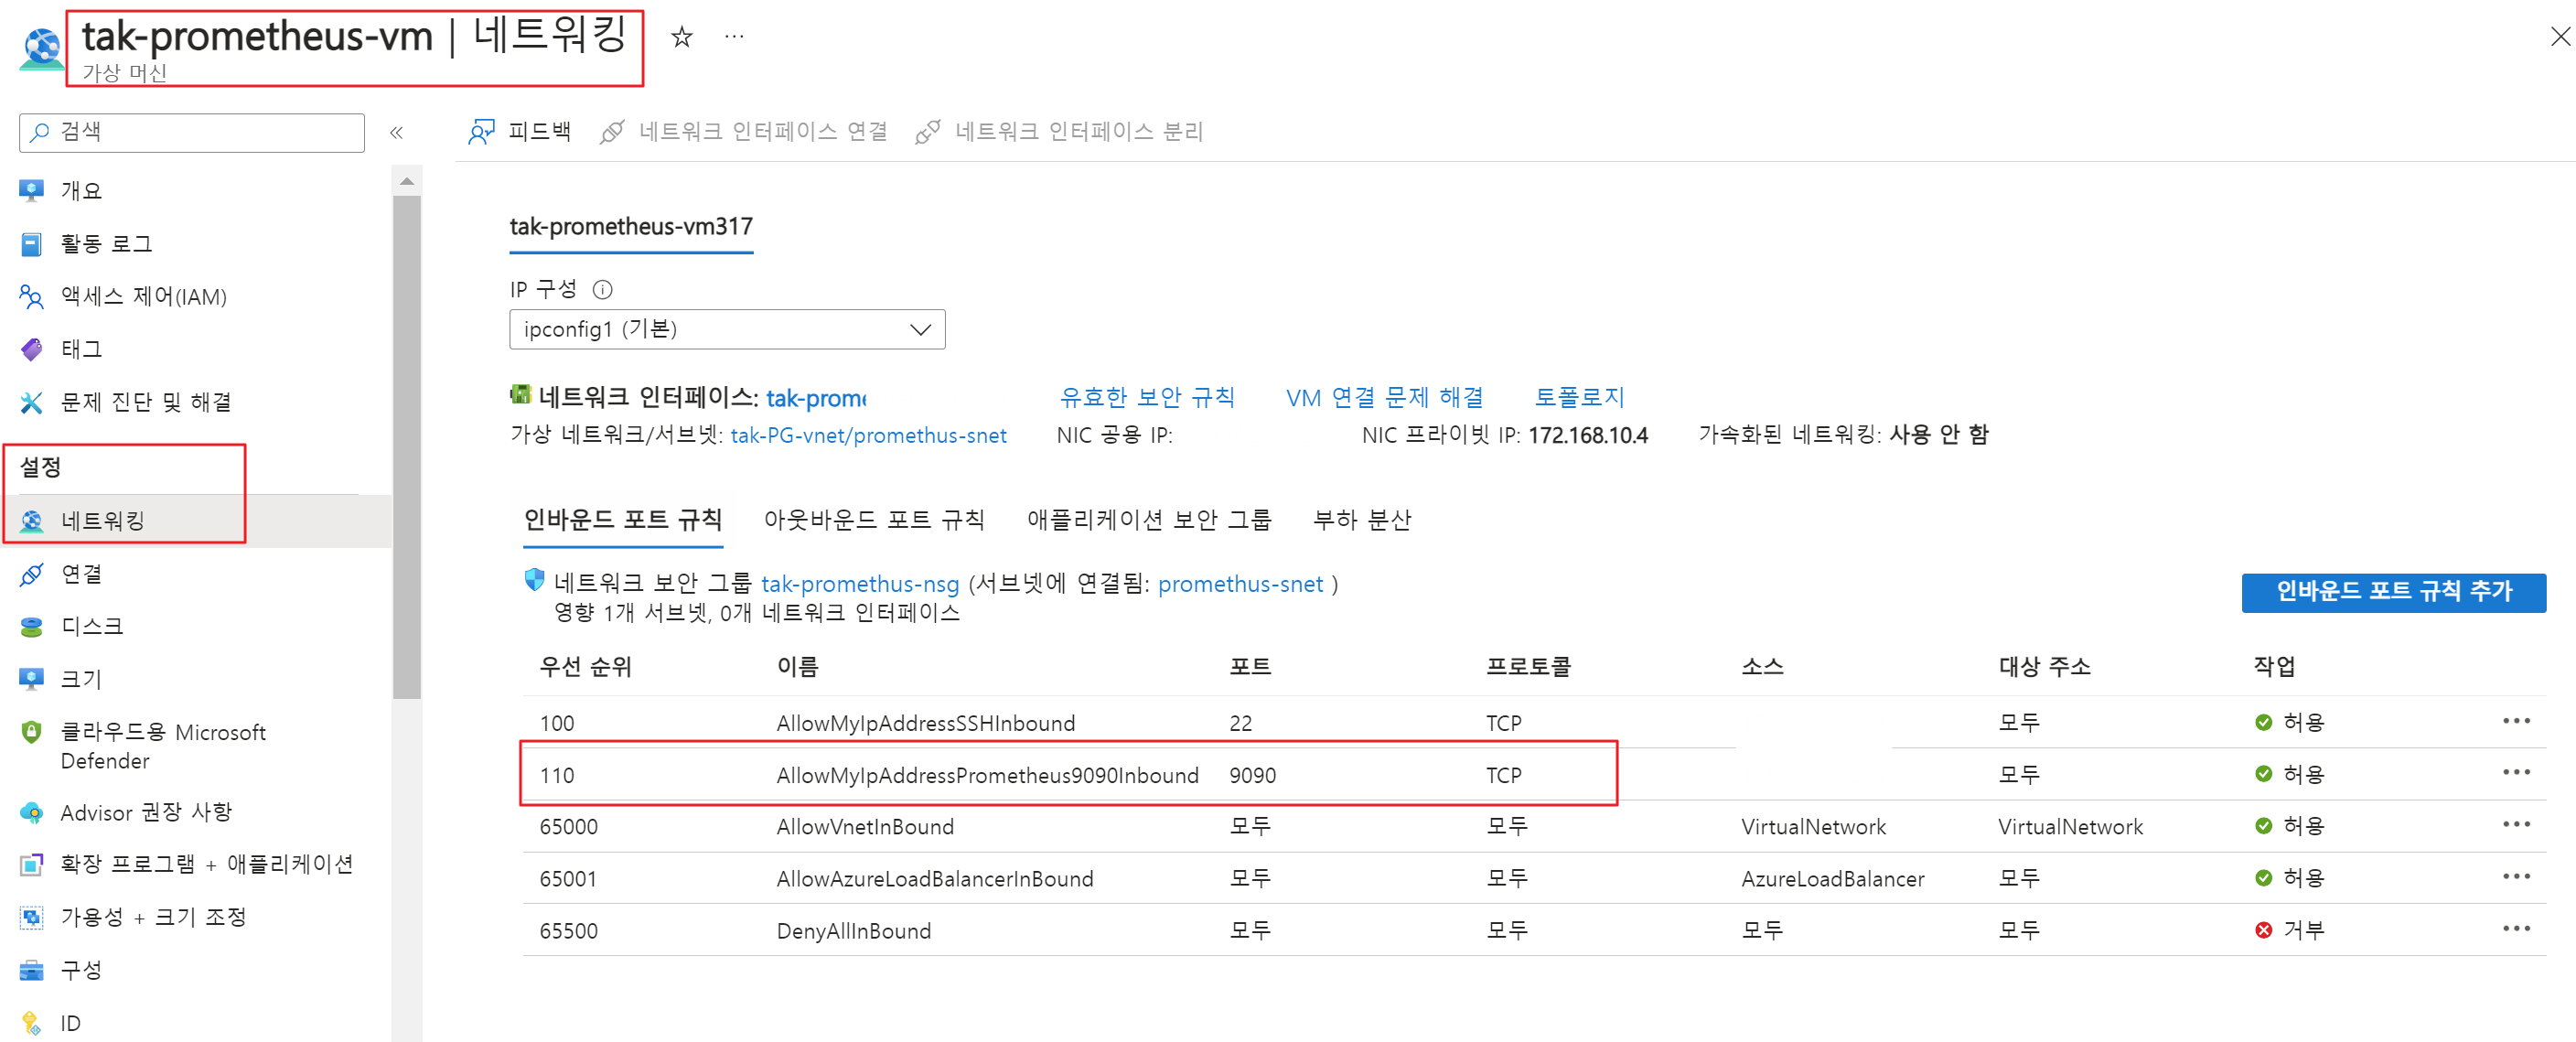Click the favorite star icon
Viewport: 2576px width, 1042px height.
coord(681,37)
